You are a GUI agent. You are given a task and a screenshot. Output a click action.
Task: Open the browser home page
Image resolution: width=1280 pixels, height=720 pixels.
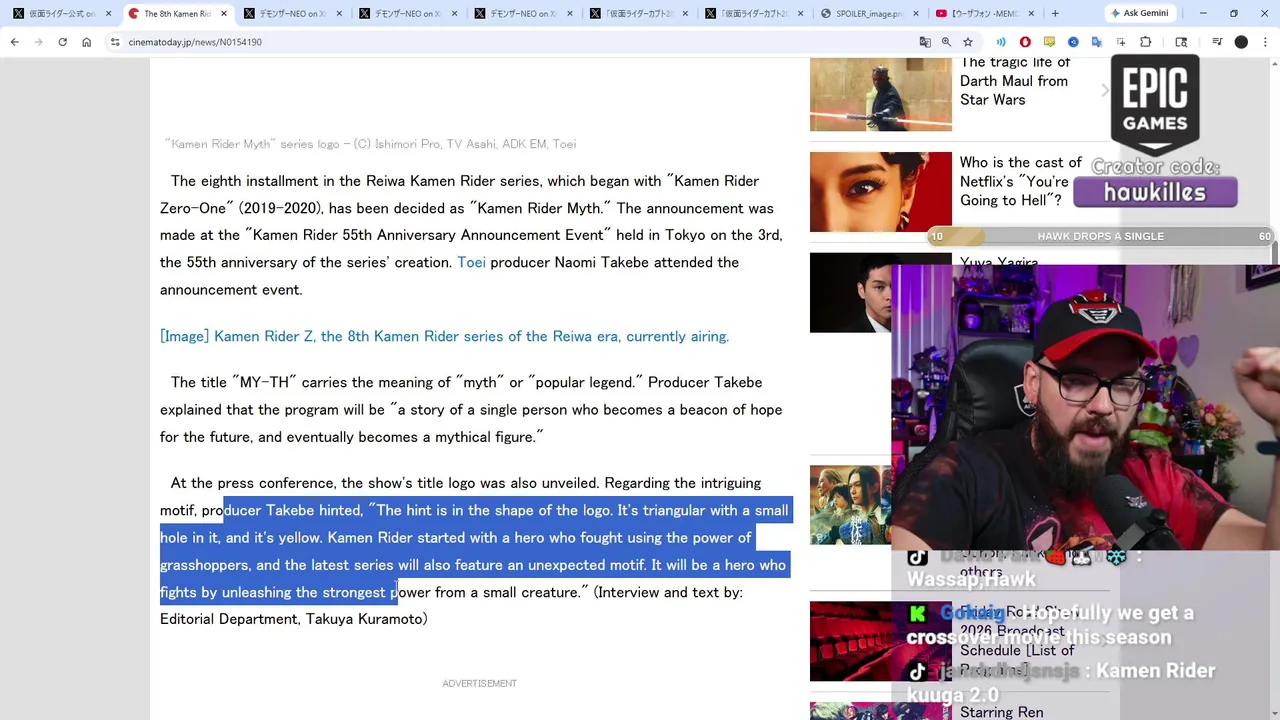[x=86, y=42]
